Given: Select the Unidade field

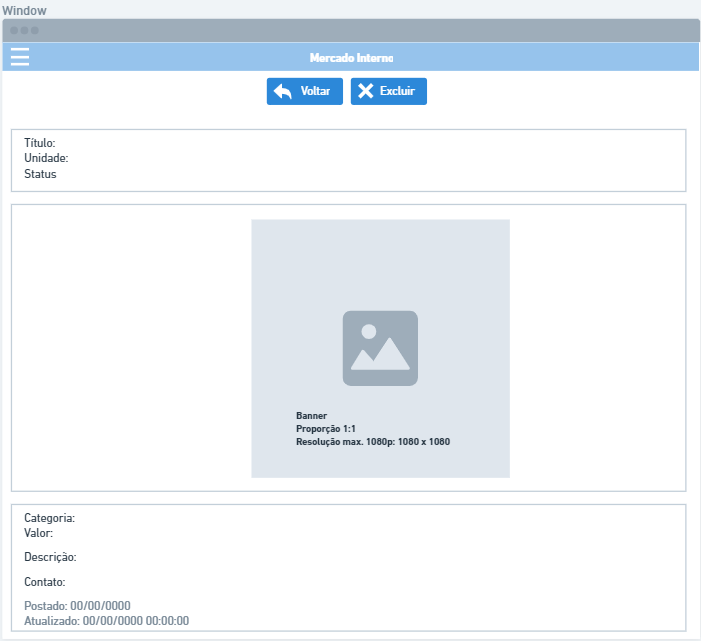Looking at the screenshot, I should tap(46, 158).
